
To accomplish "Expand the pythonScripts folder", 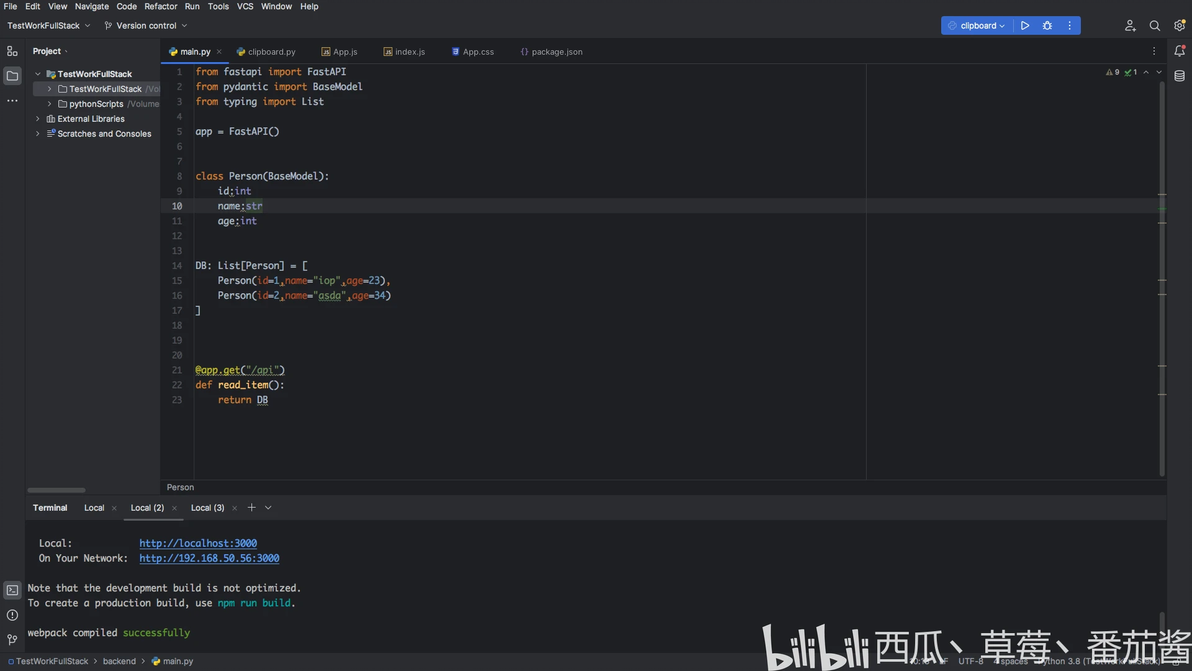I will coord(49,104).
